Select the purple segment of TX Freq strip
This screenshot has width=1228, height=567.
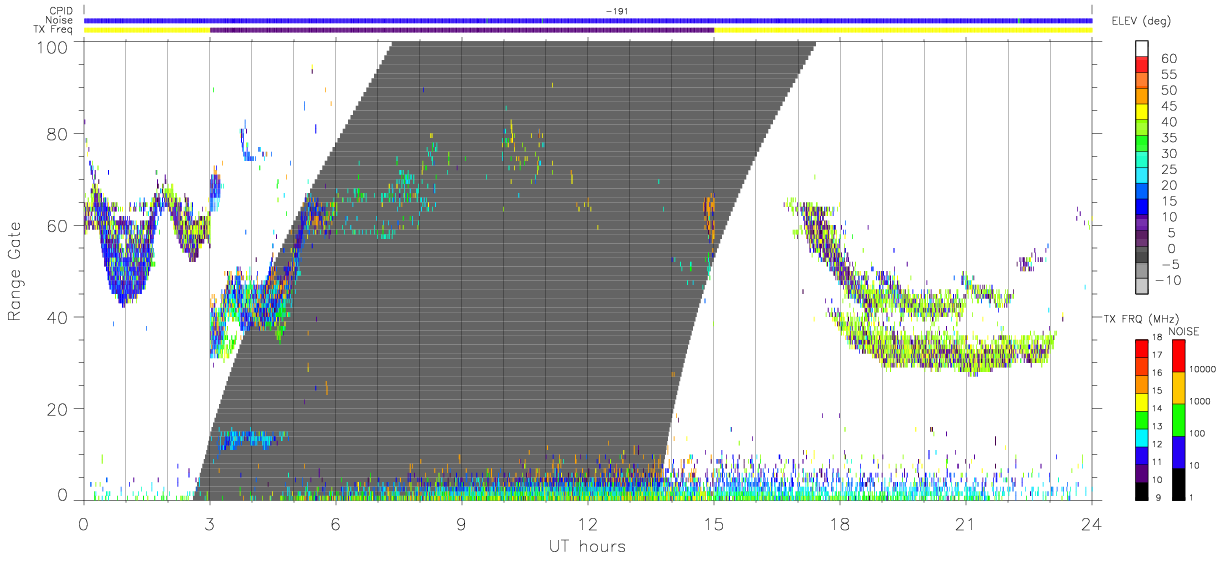click(462, 30)
